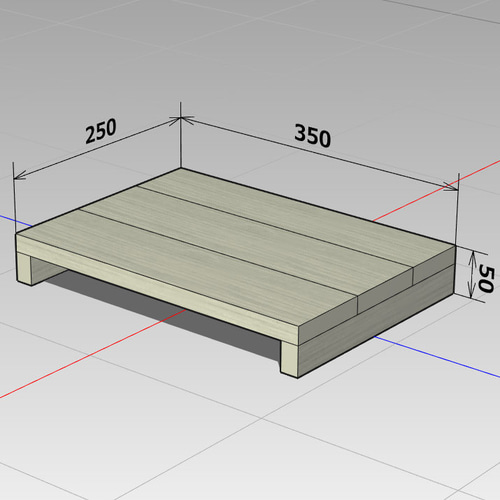The height and width of the screenshot is (500, 500).
Task: Click the vertical arrow line of the 50 dimension
Action: coord(471,274)
